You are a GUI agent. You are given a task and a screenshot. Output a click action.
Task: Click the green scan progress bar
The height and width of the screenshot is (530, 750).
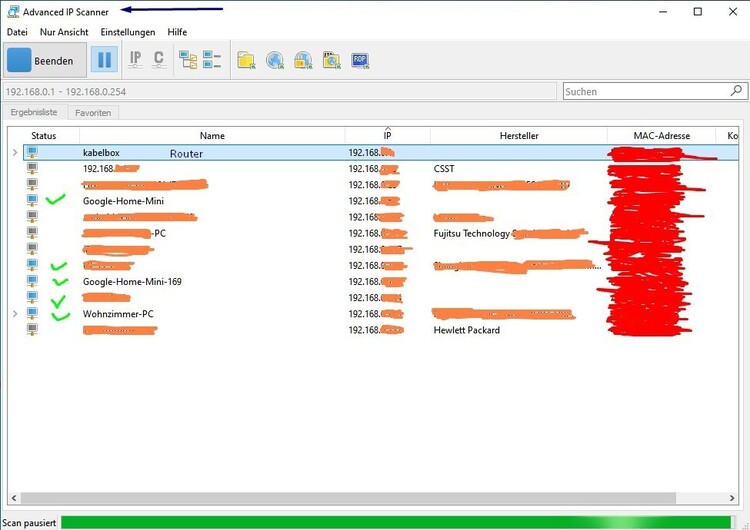396,522
